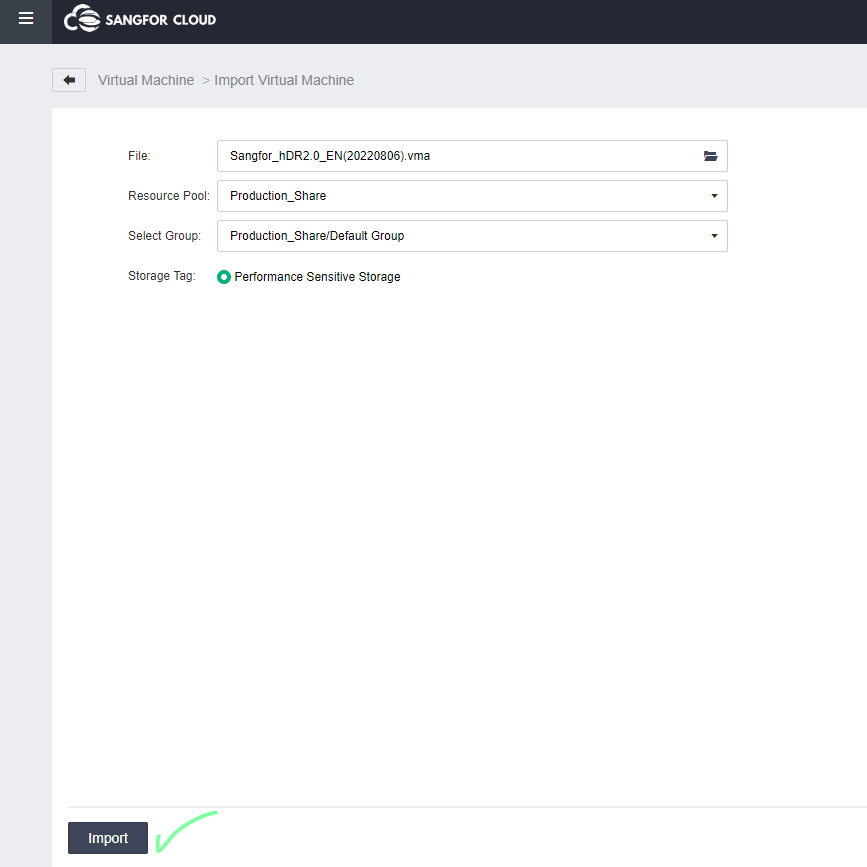
Task: Select the Sangfor_hDR2.0_EN vma filename text
Action: [330, 156]
